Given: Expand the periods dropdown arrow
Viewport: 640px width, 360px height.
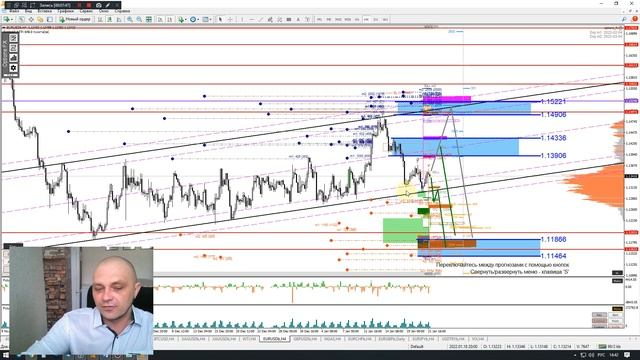Looking at the screenshot, I should [198, 19].
